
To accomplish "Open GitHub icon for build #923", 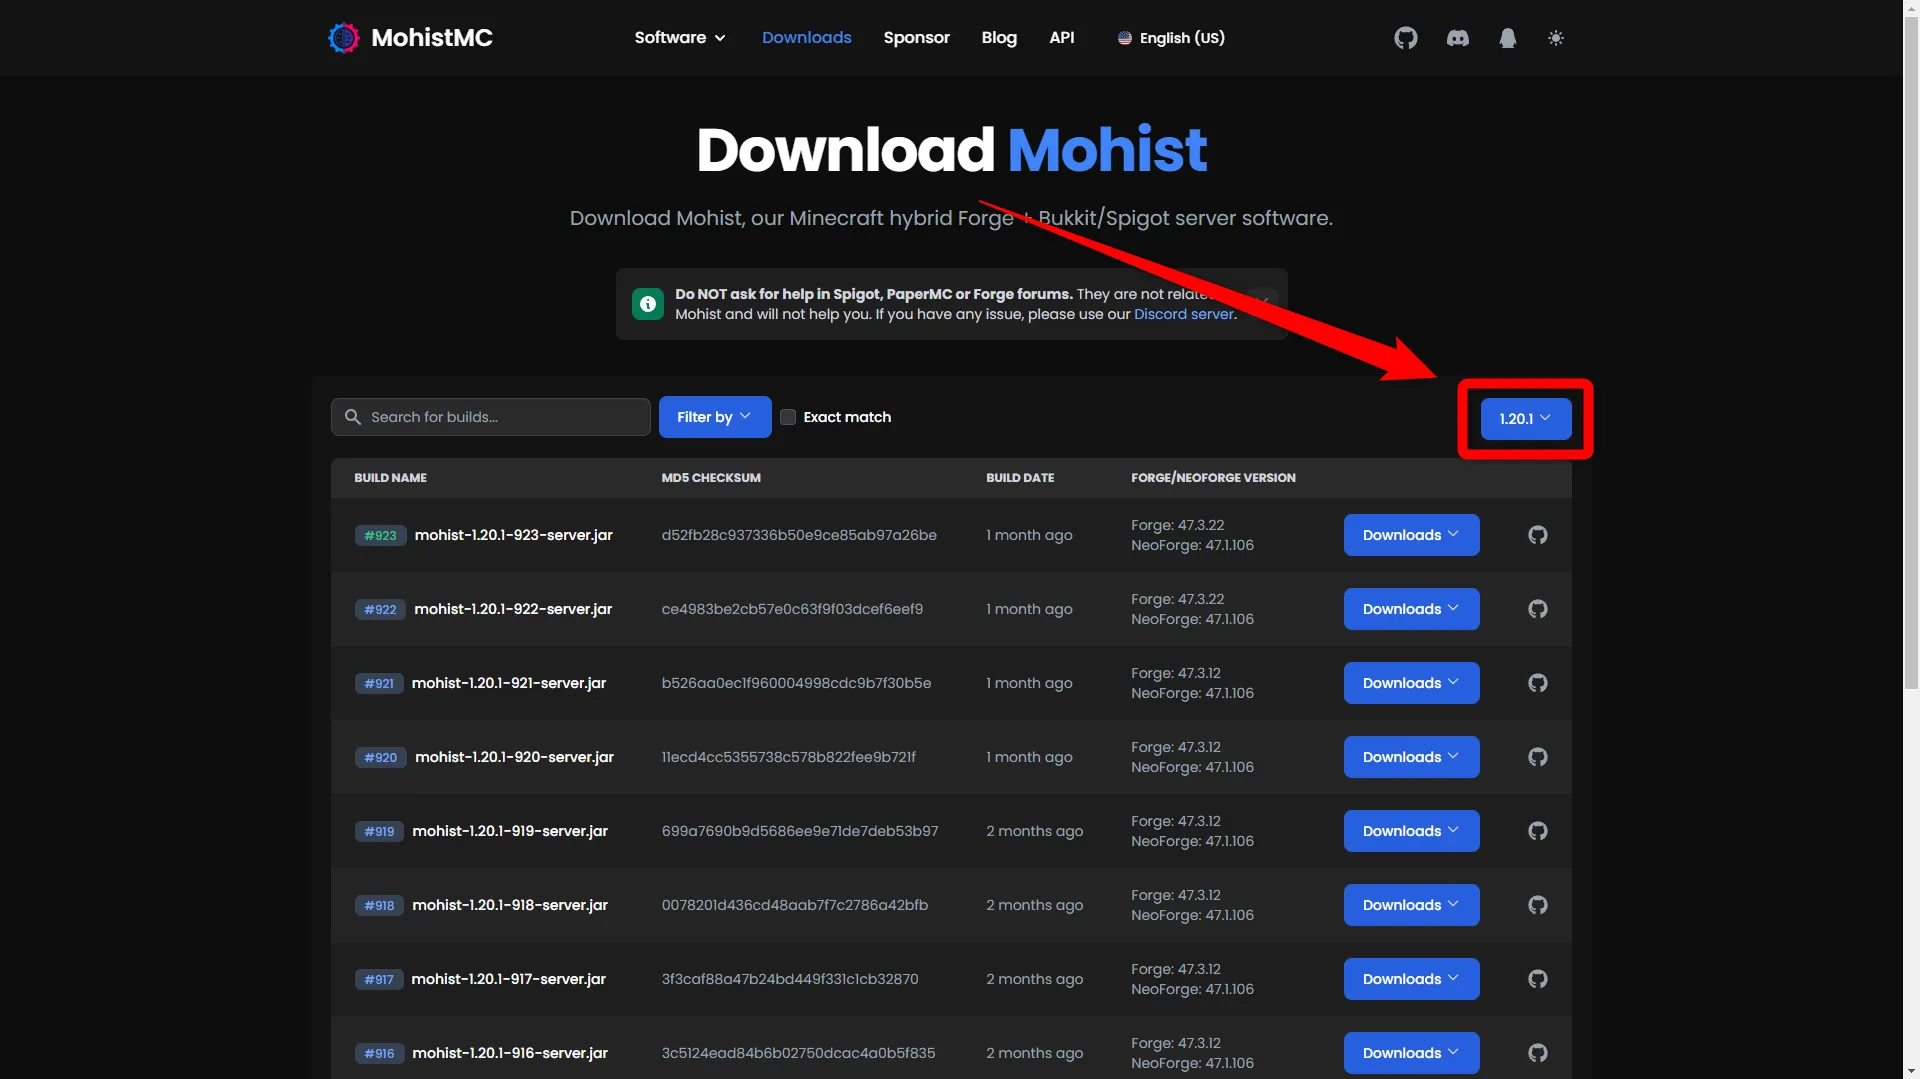I will pos(1538,535).
